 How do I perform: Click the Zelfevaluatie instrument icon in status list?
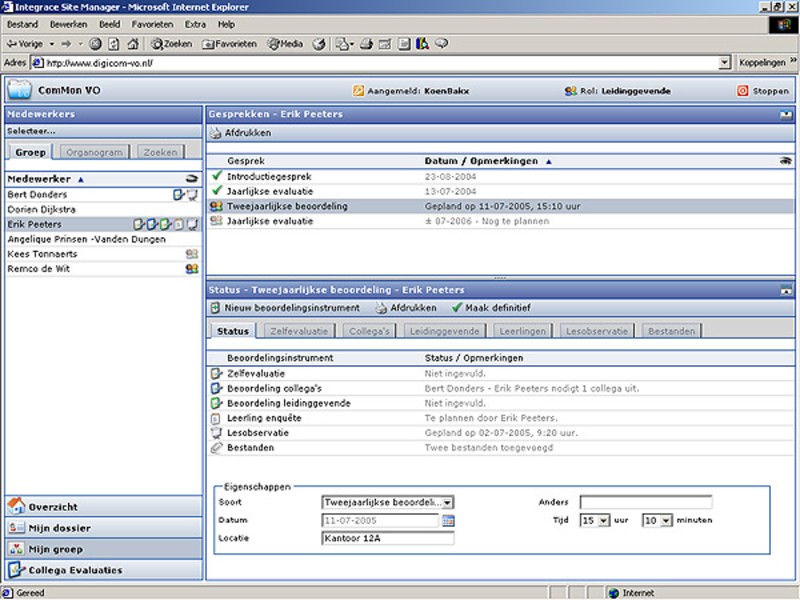pos(216,373)
